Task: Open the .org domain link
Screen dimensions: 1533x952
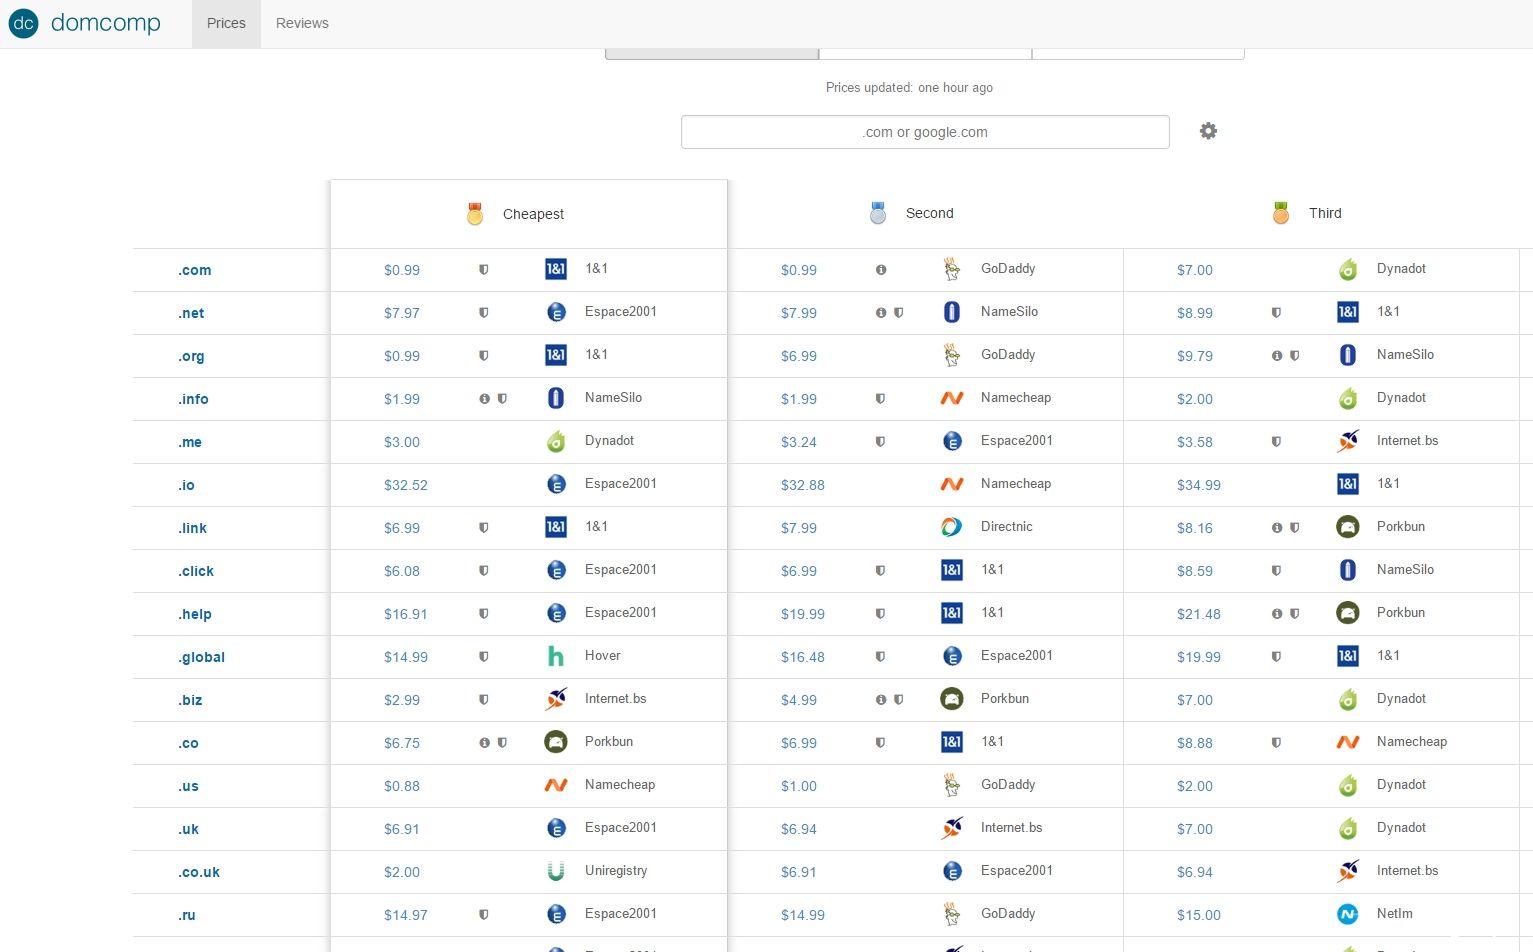Action: point(191,356)
